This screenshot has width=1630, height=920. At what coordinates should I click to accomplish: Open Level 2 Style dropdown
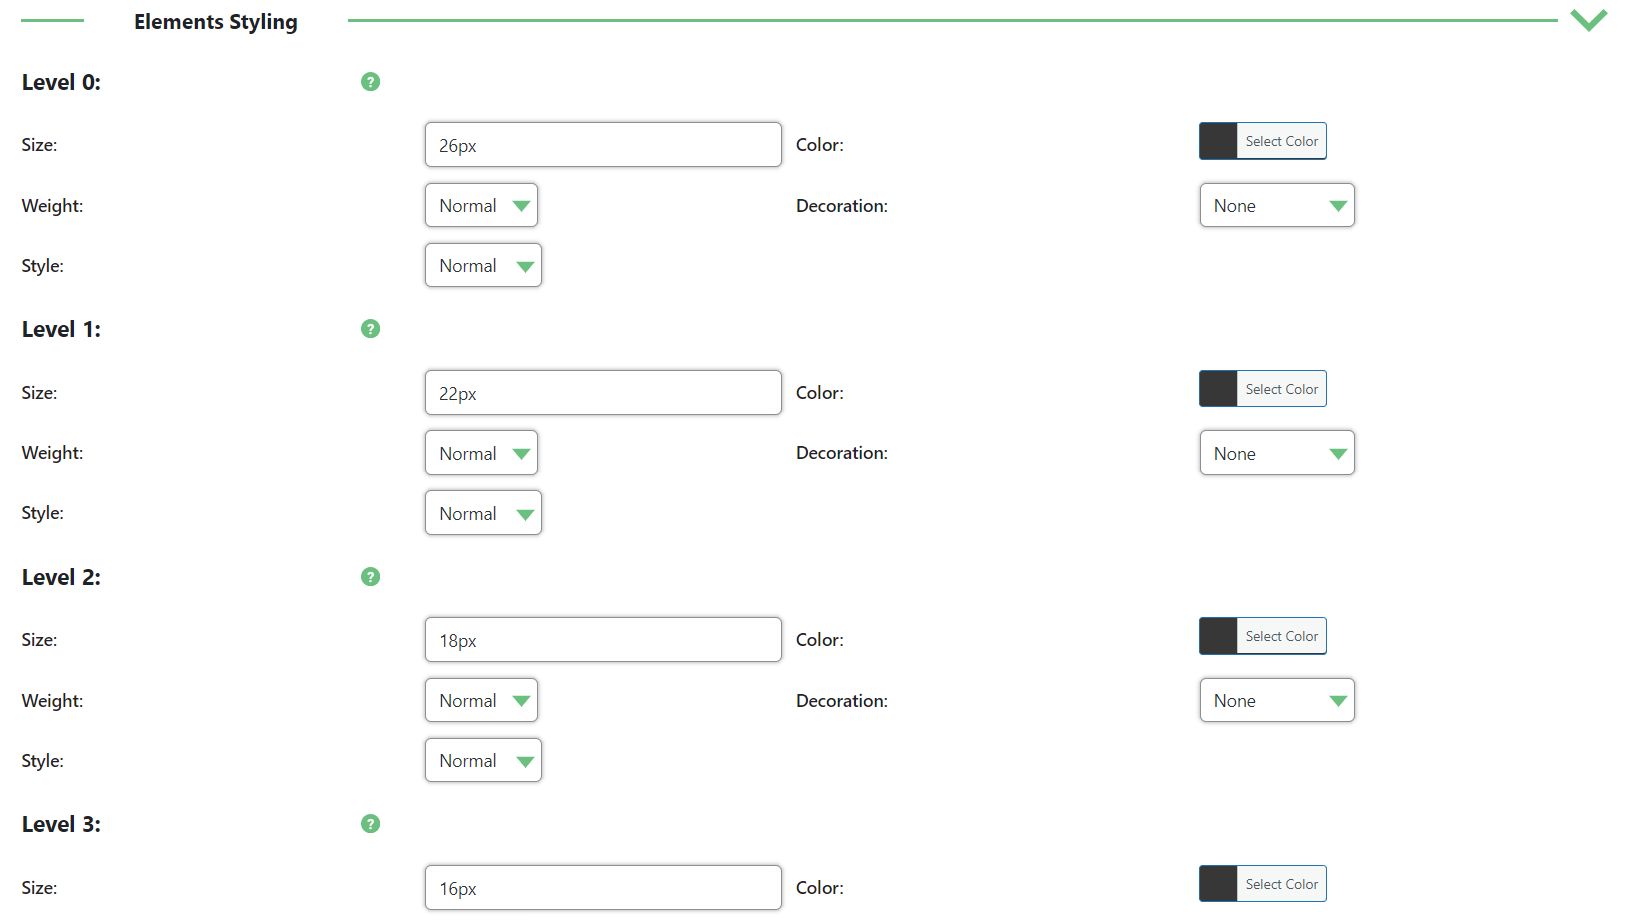coord(483,760)
